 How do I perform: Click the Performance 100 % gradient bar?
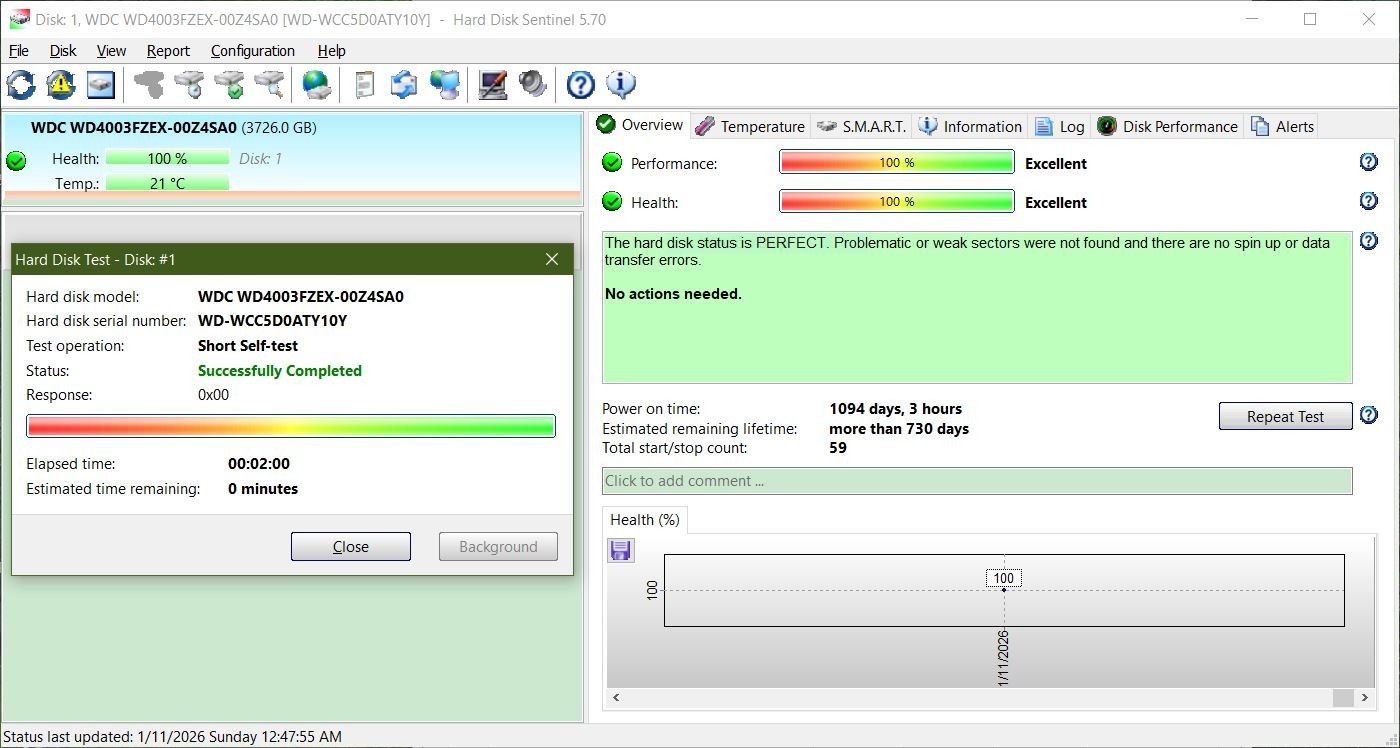pyautogui.click(x=897, y=163)
